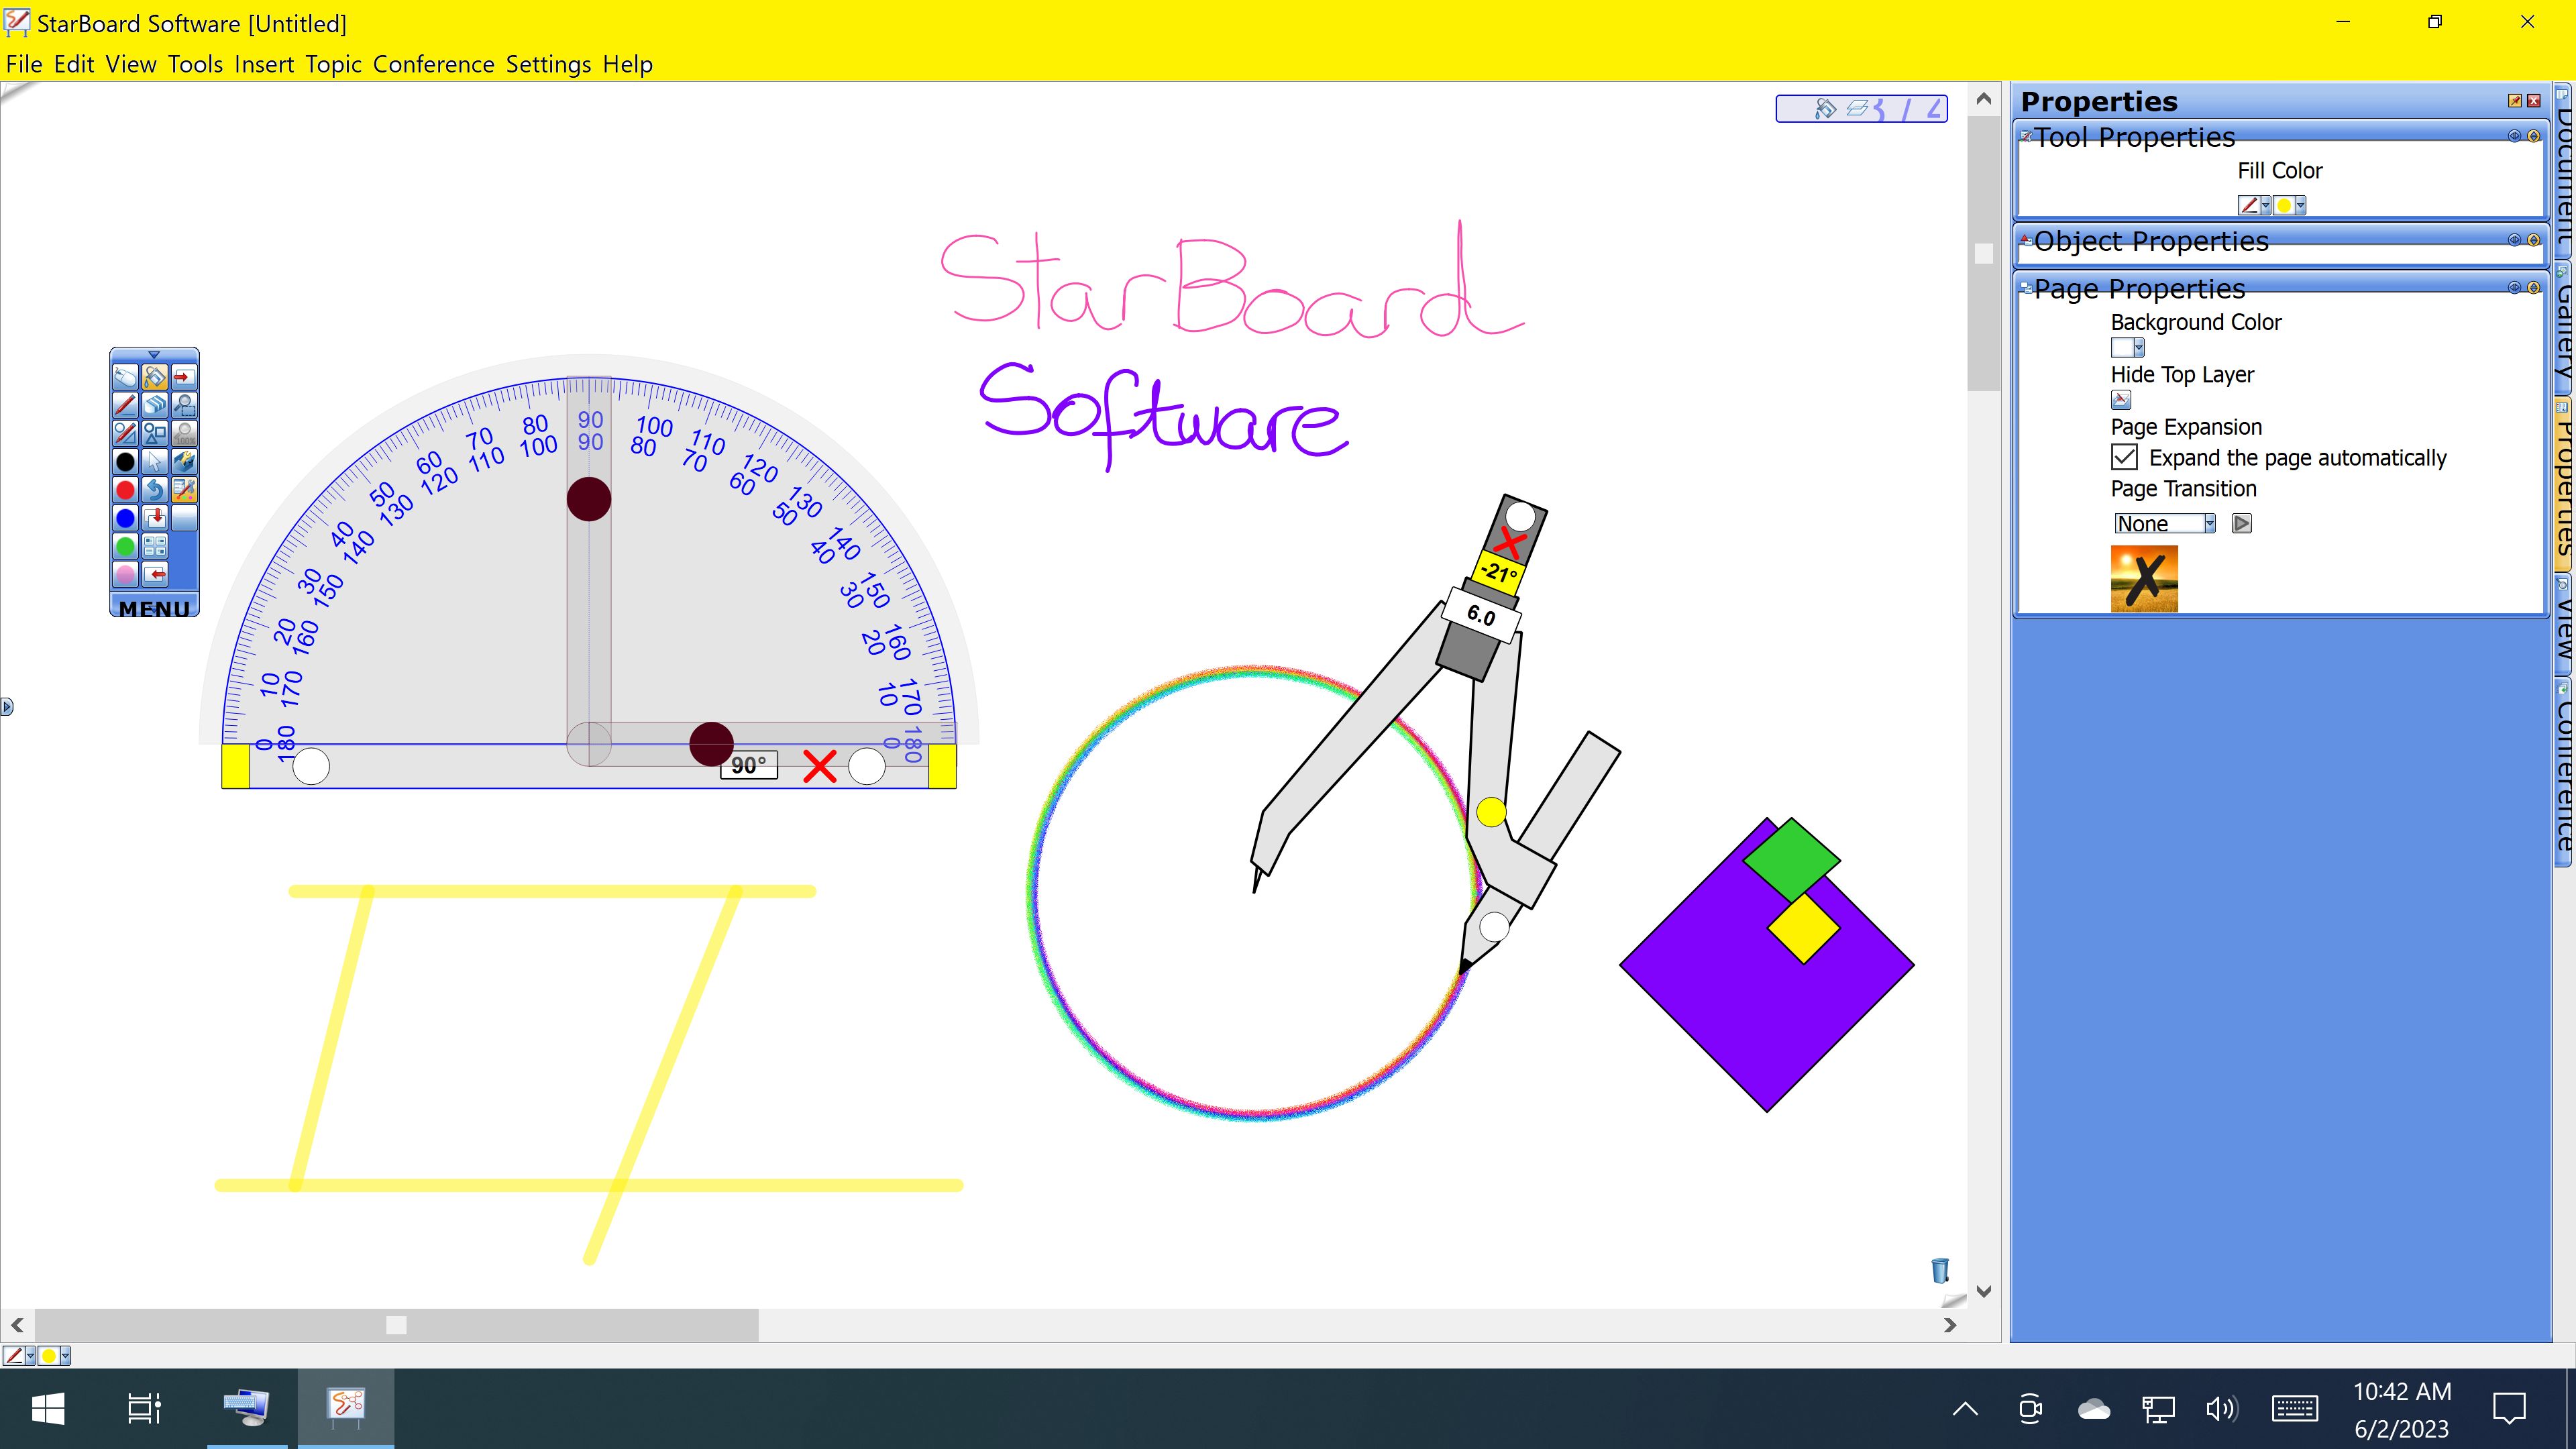Activate the zoom area magnifier tool
2576x1449 pixels.
[x=184, y=405]
